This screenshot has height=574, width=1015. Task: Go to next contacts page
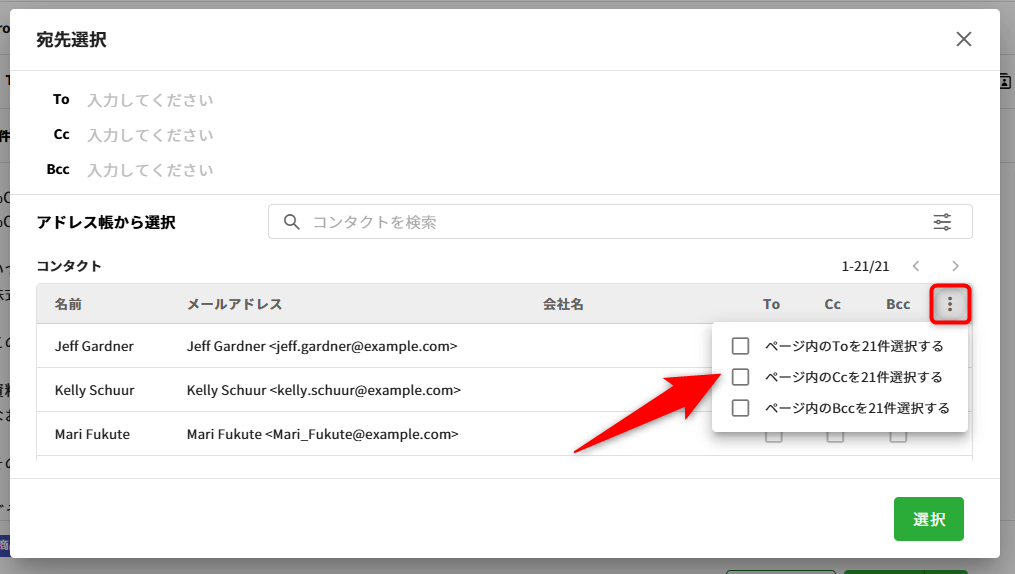955,266
